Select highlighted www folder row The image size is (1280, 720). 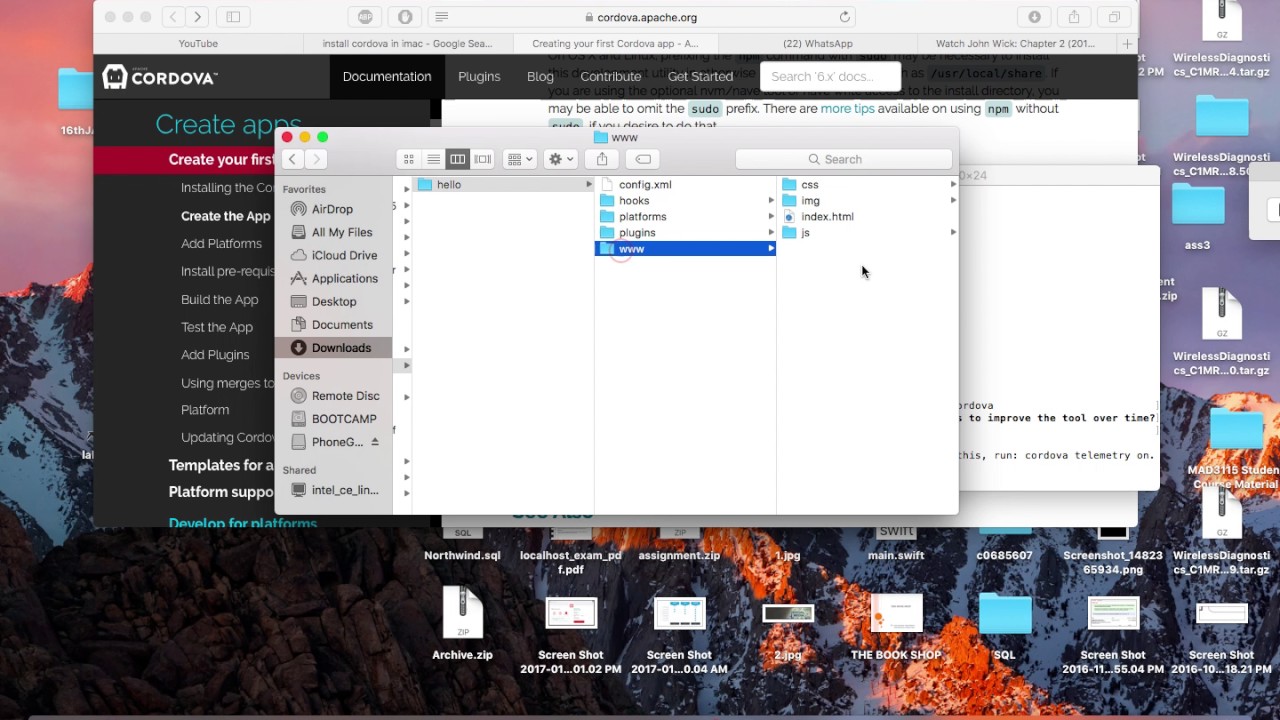coord(686,249)
